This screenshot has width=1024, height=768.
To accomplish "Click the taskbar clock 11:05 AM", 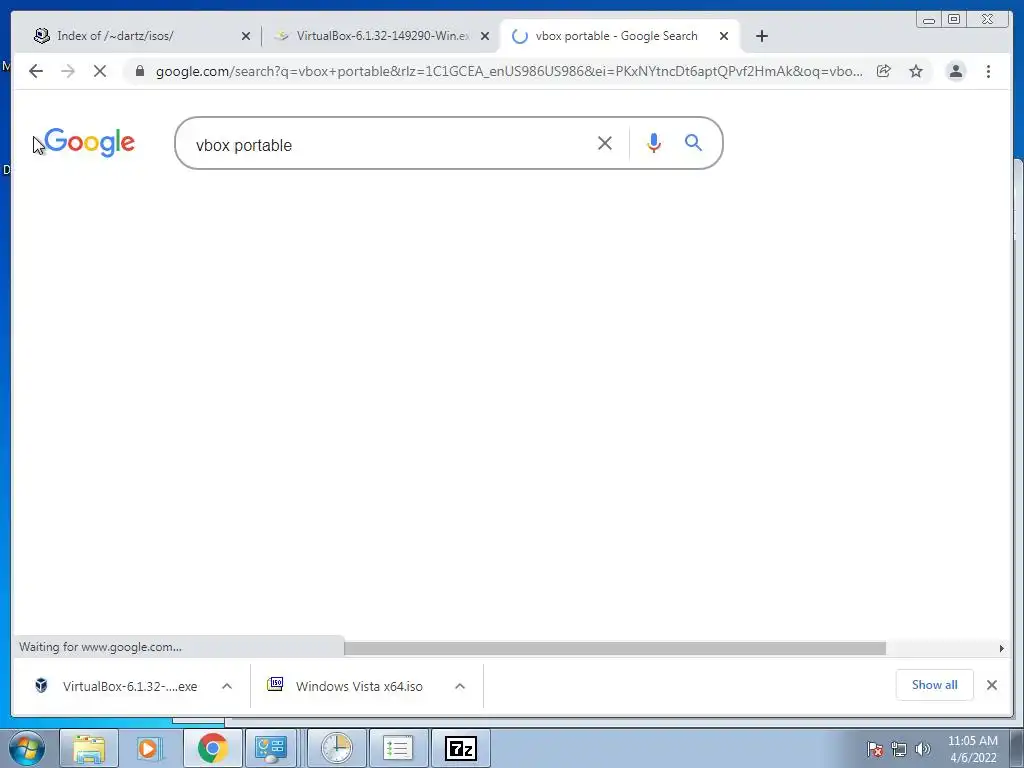I will pos(973,749).
